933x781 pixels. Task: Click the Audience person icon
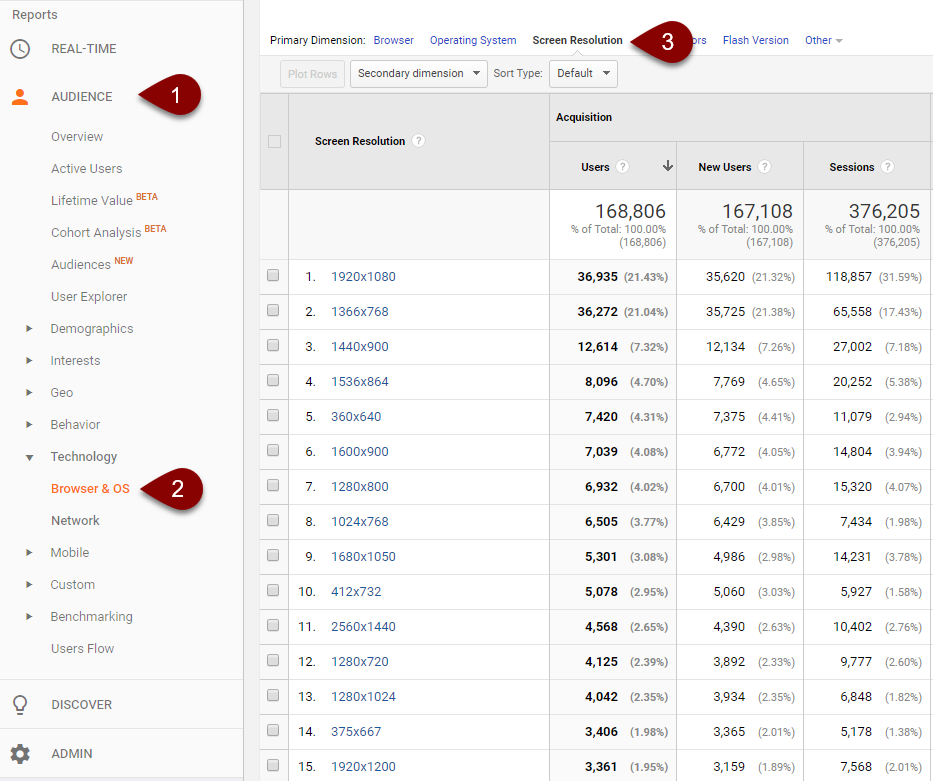click(20, 97)
